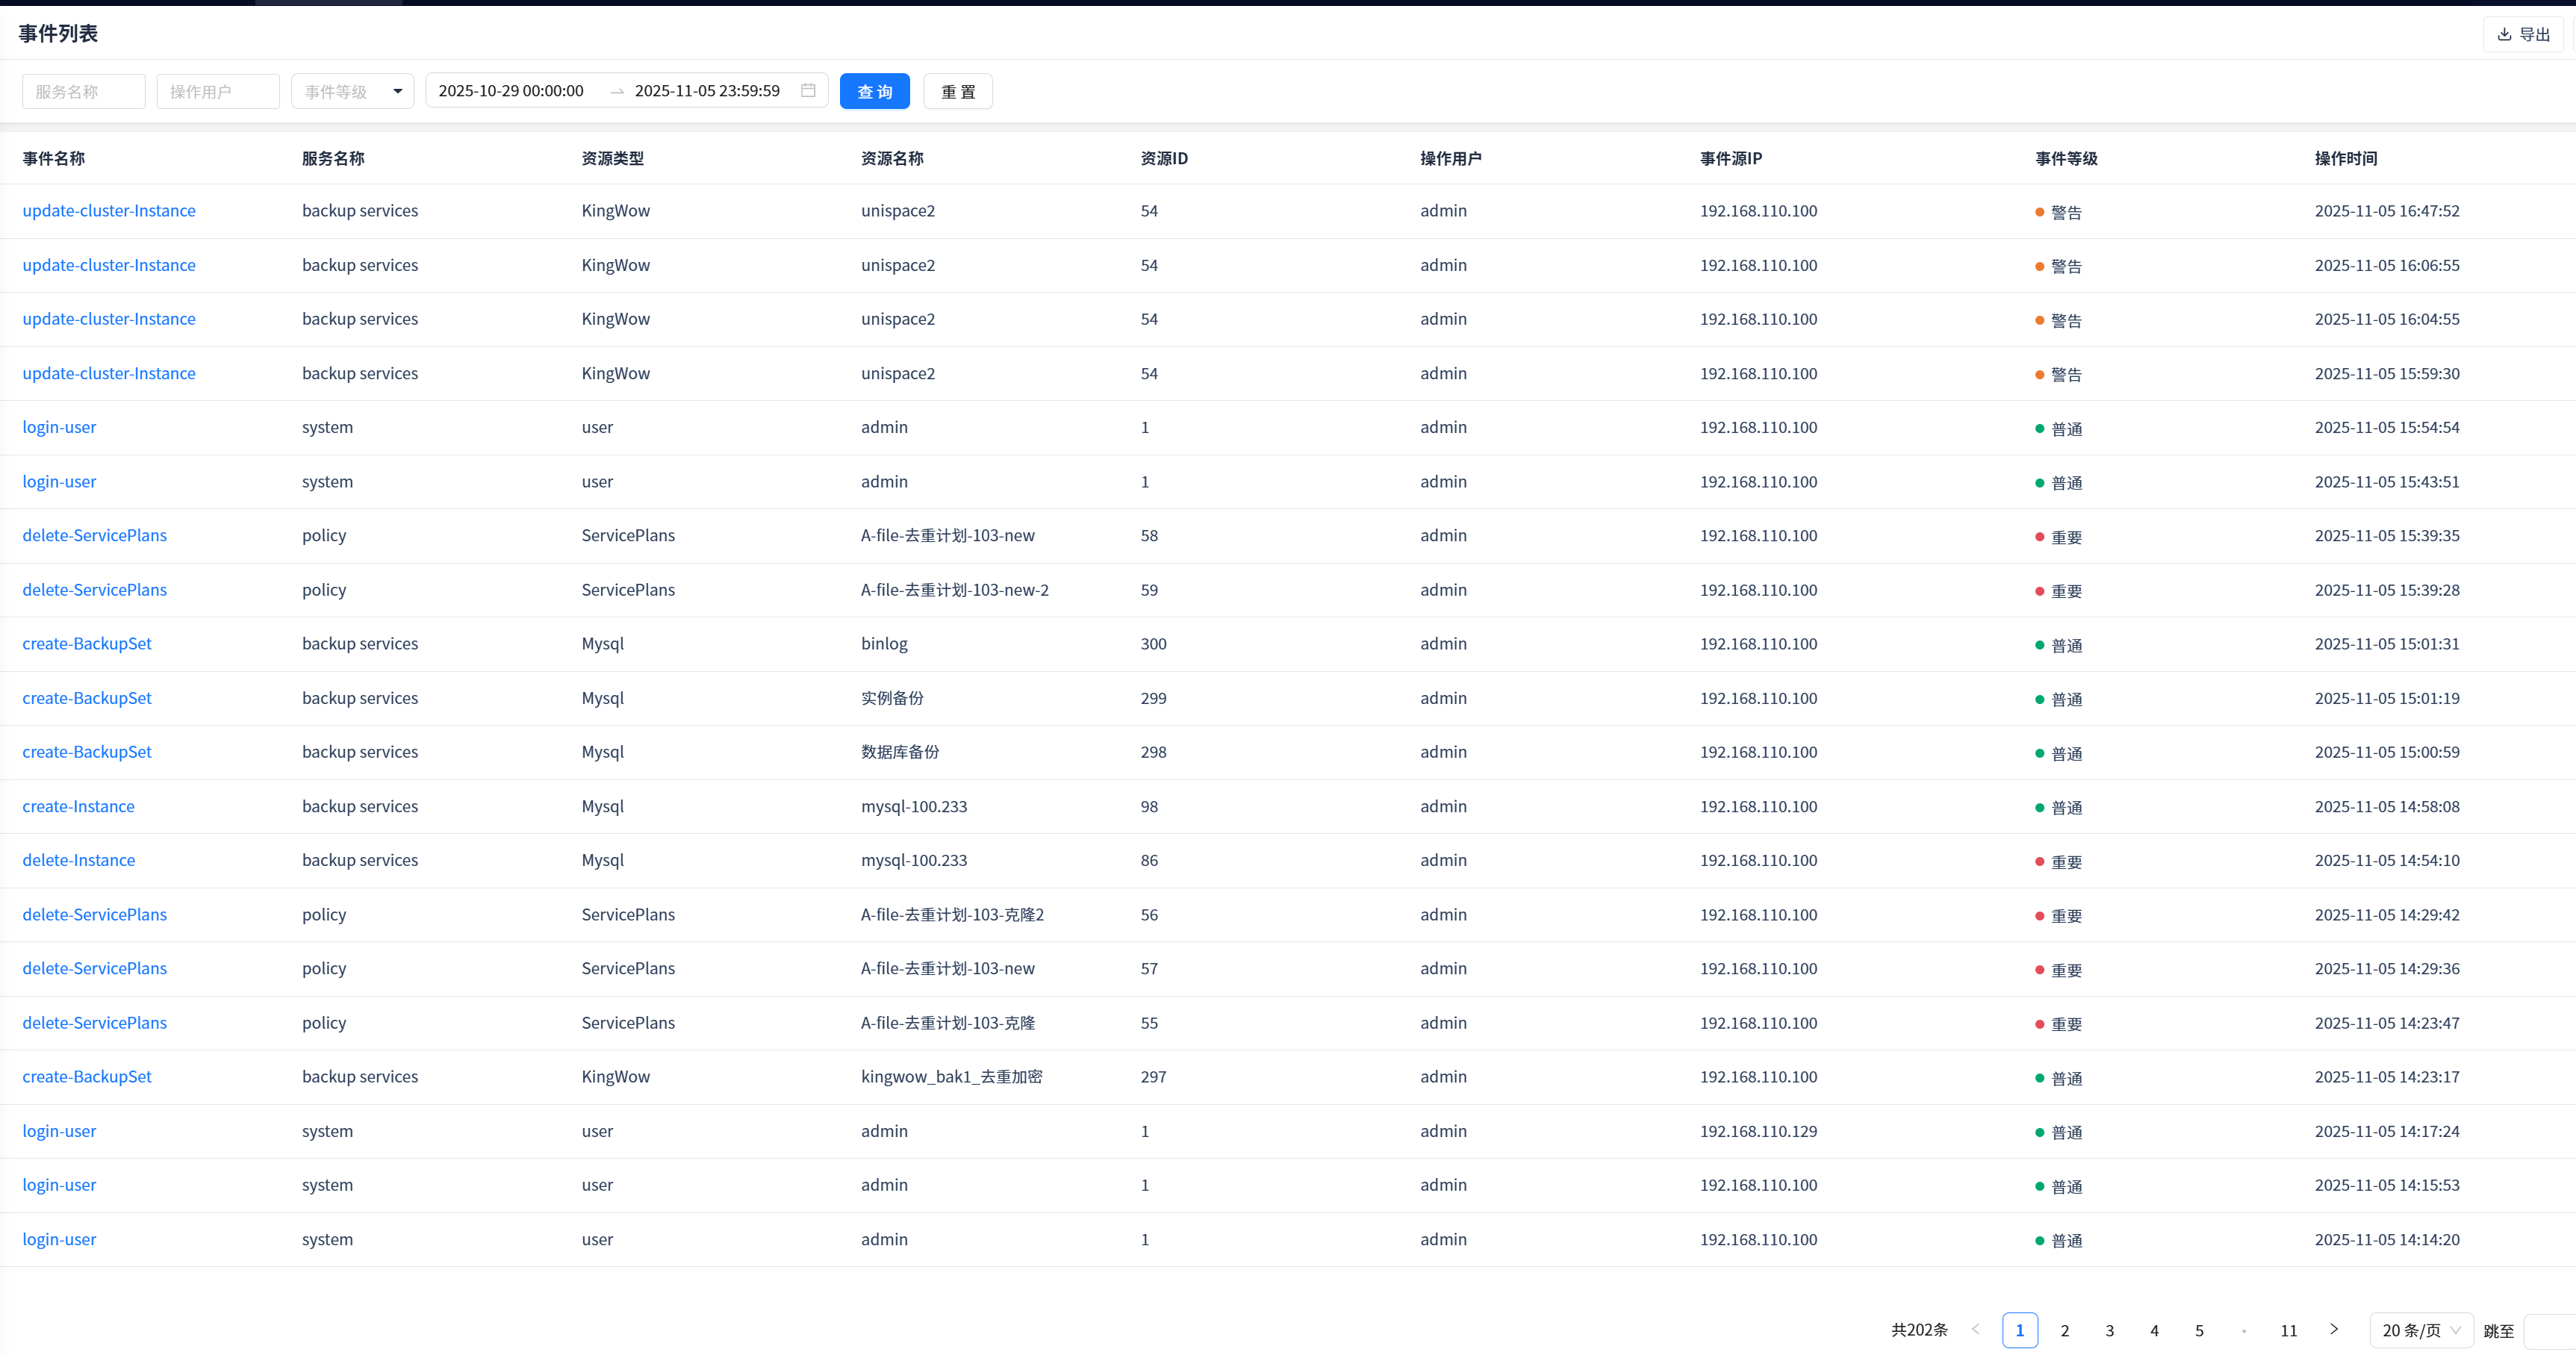Open the delete-Instance event link

pos(78,860)
